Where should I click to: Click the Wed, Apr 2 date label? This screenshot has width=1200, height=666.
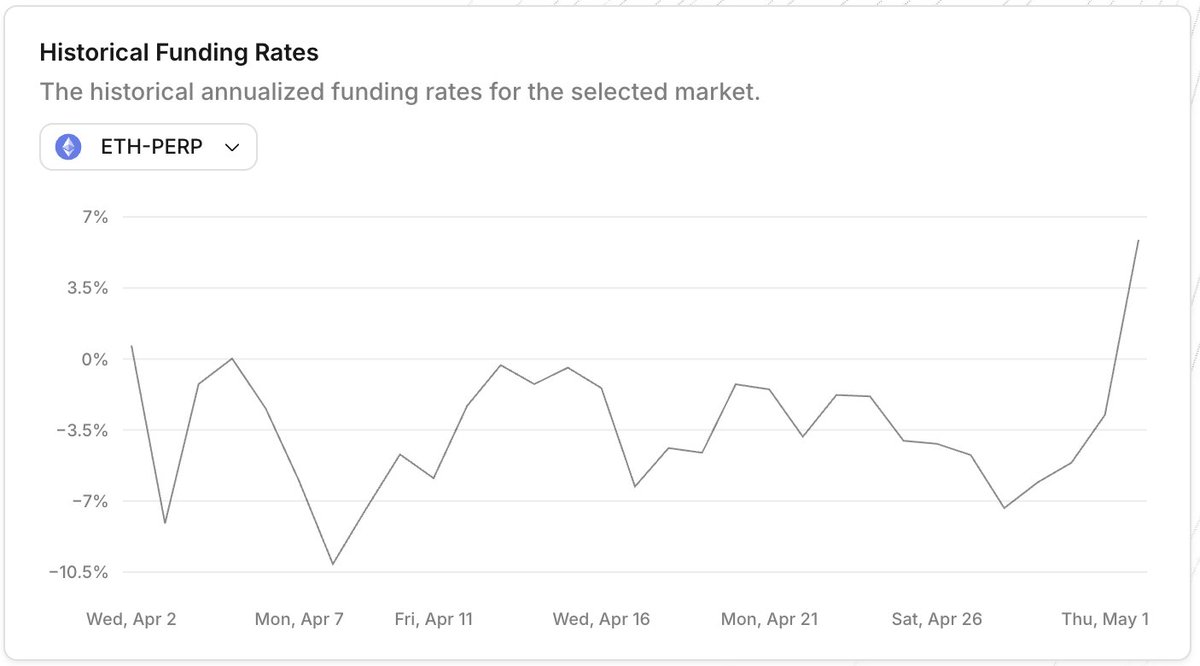pyautogui.click(x=131, y=619)
